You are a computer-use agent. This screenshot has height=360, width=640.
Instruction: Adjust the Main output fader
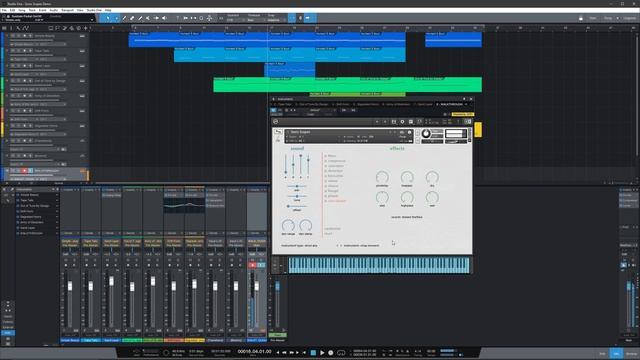click(629, 287)
